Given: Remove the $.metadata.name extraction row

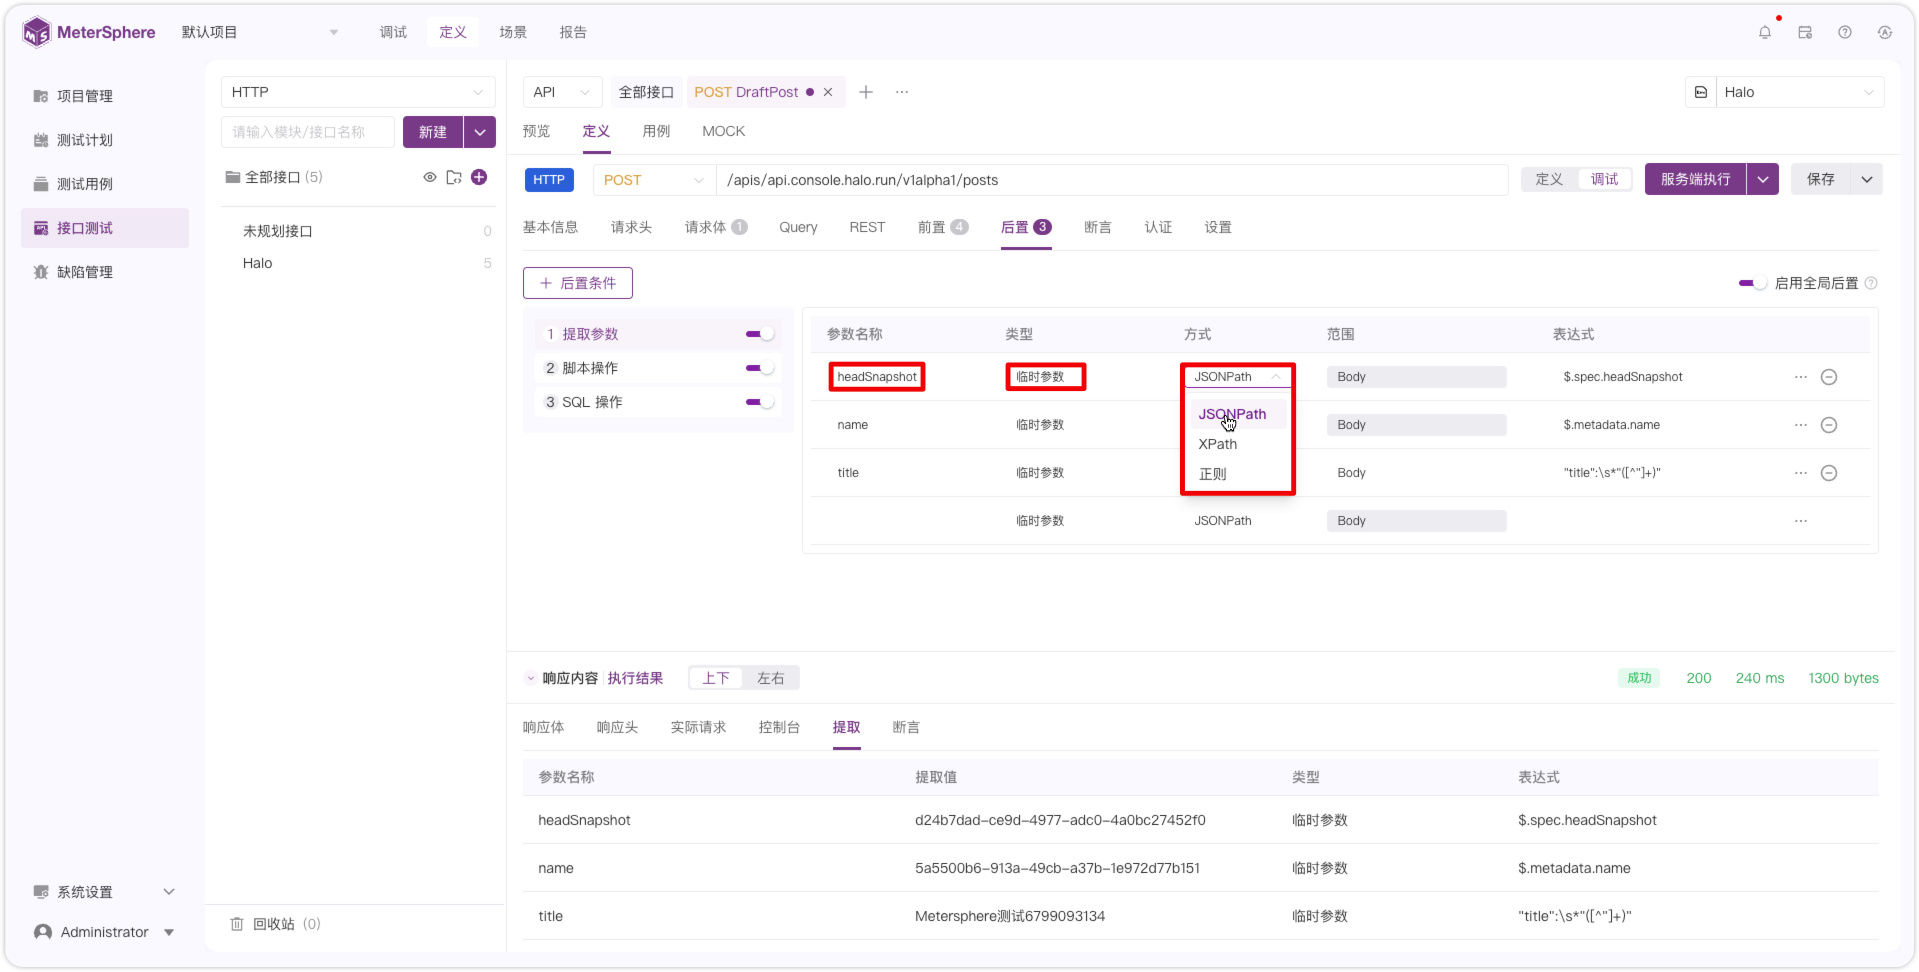Looking at the screenshot, I should tap(1829, 425).
